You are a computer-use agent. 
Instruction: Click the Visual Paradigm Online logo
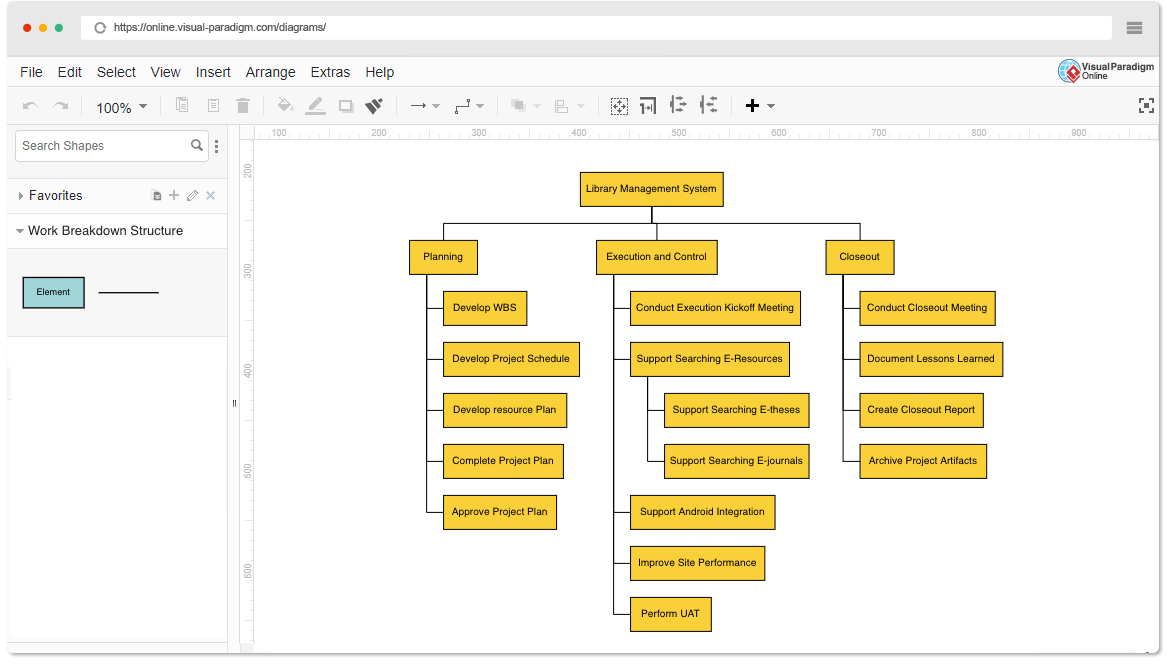[x=1106, y=71]
